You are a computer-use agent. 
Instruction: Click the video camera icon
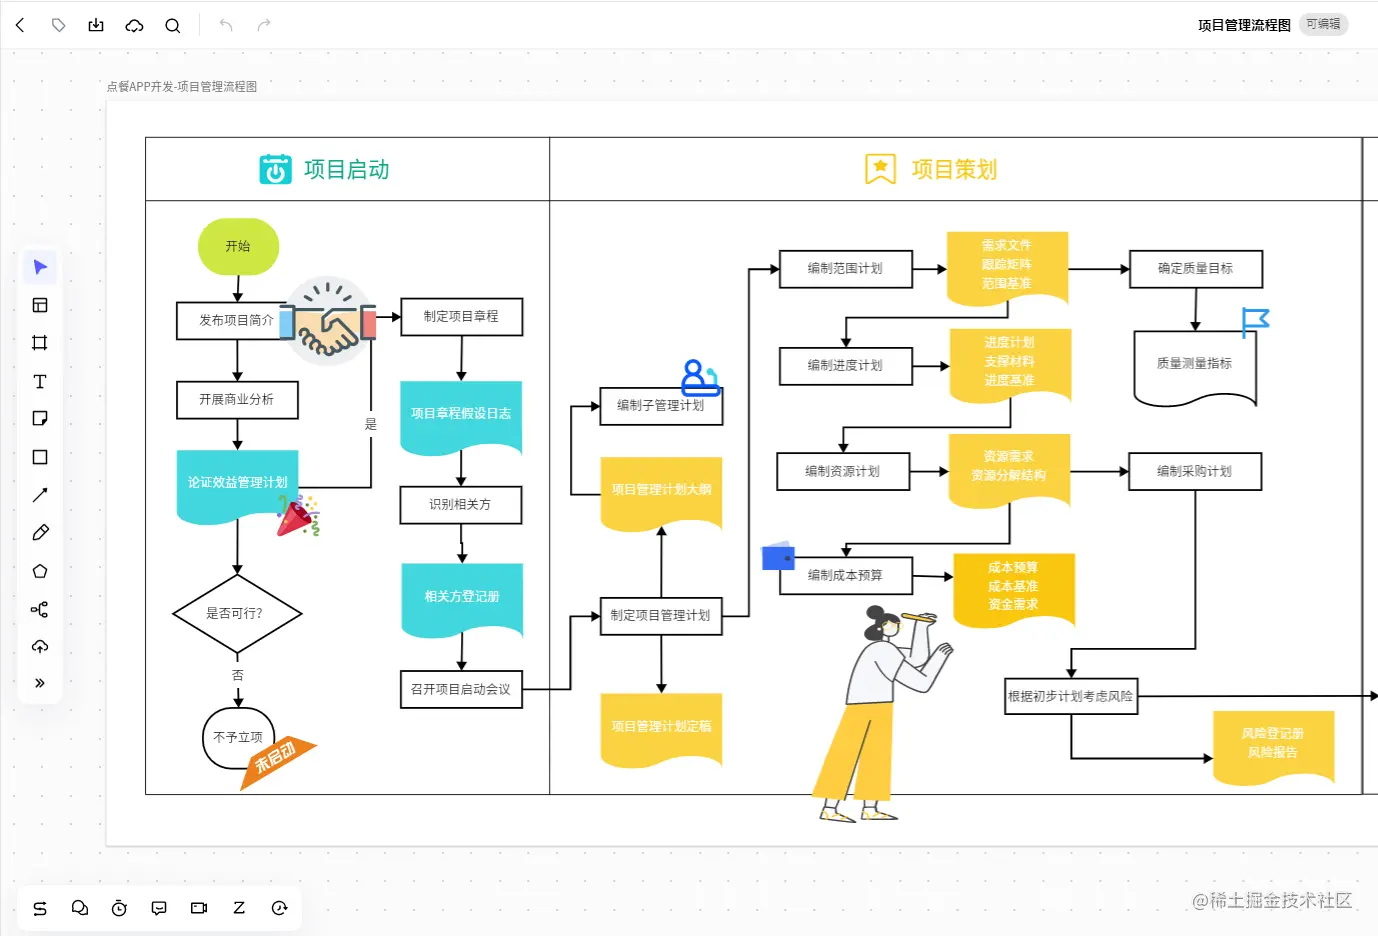coord(199,908)
